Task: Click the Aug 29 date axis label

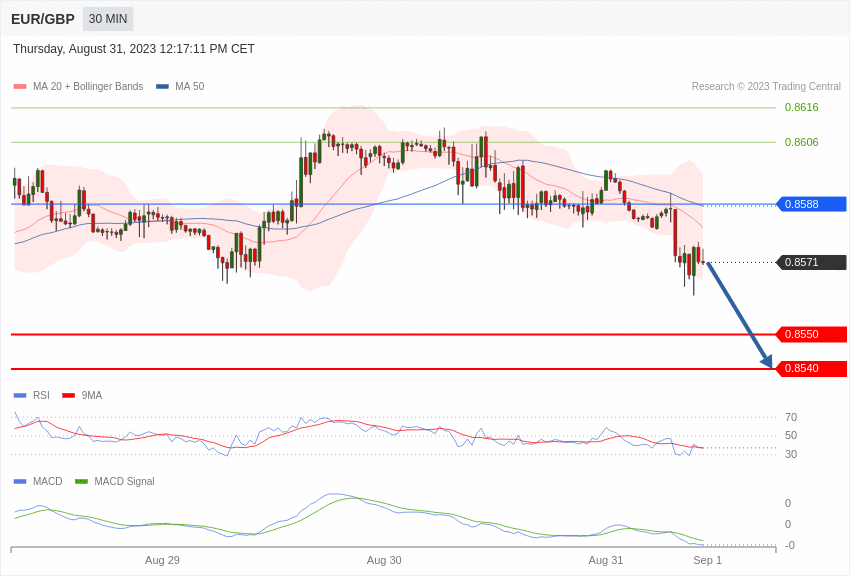Action: point(162,560)
